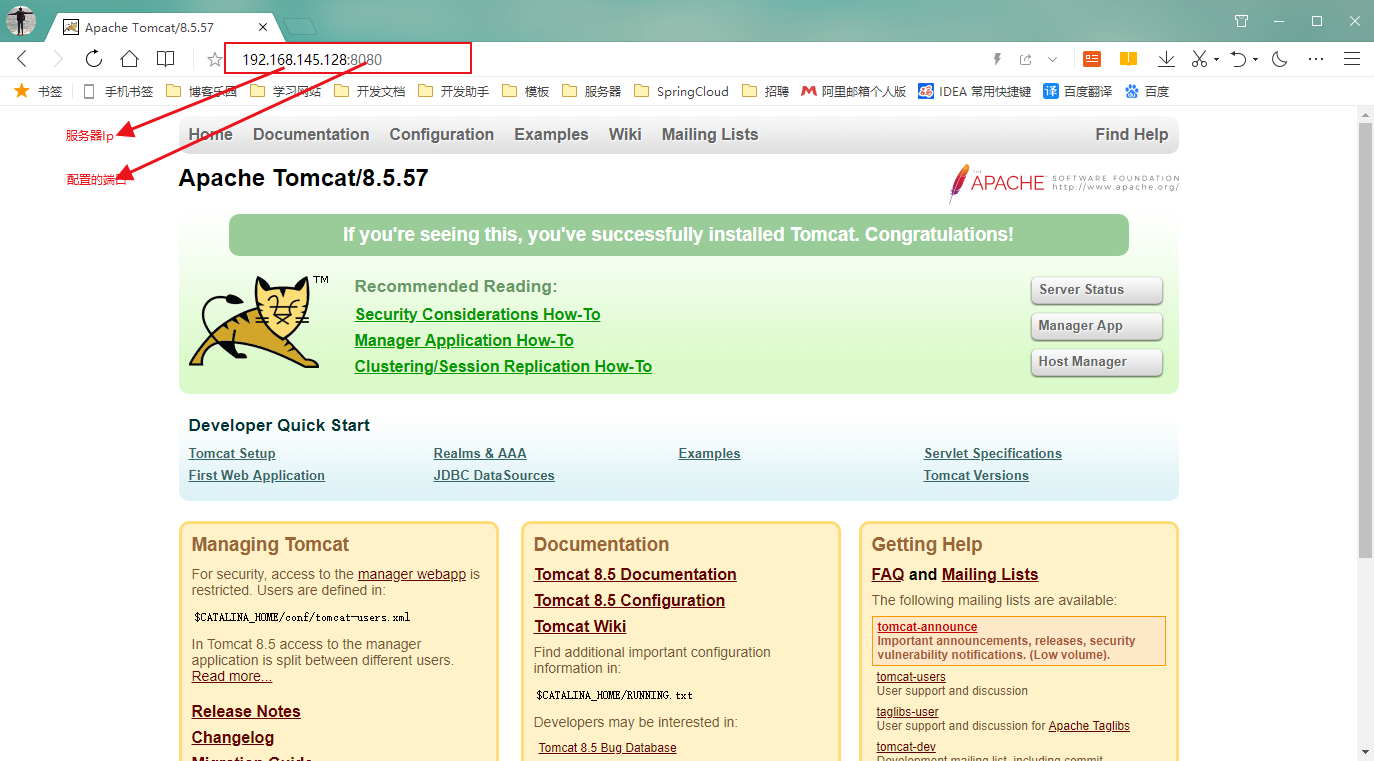Open the 开发文档 bookmark folder
Screen dimensions: 1374x761
(x=370, y=91)
